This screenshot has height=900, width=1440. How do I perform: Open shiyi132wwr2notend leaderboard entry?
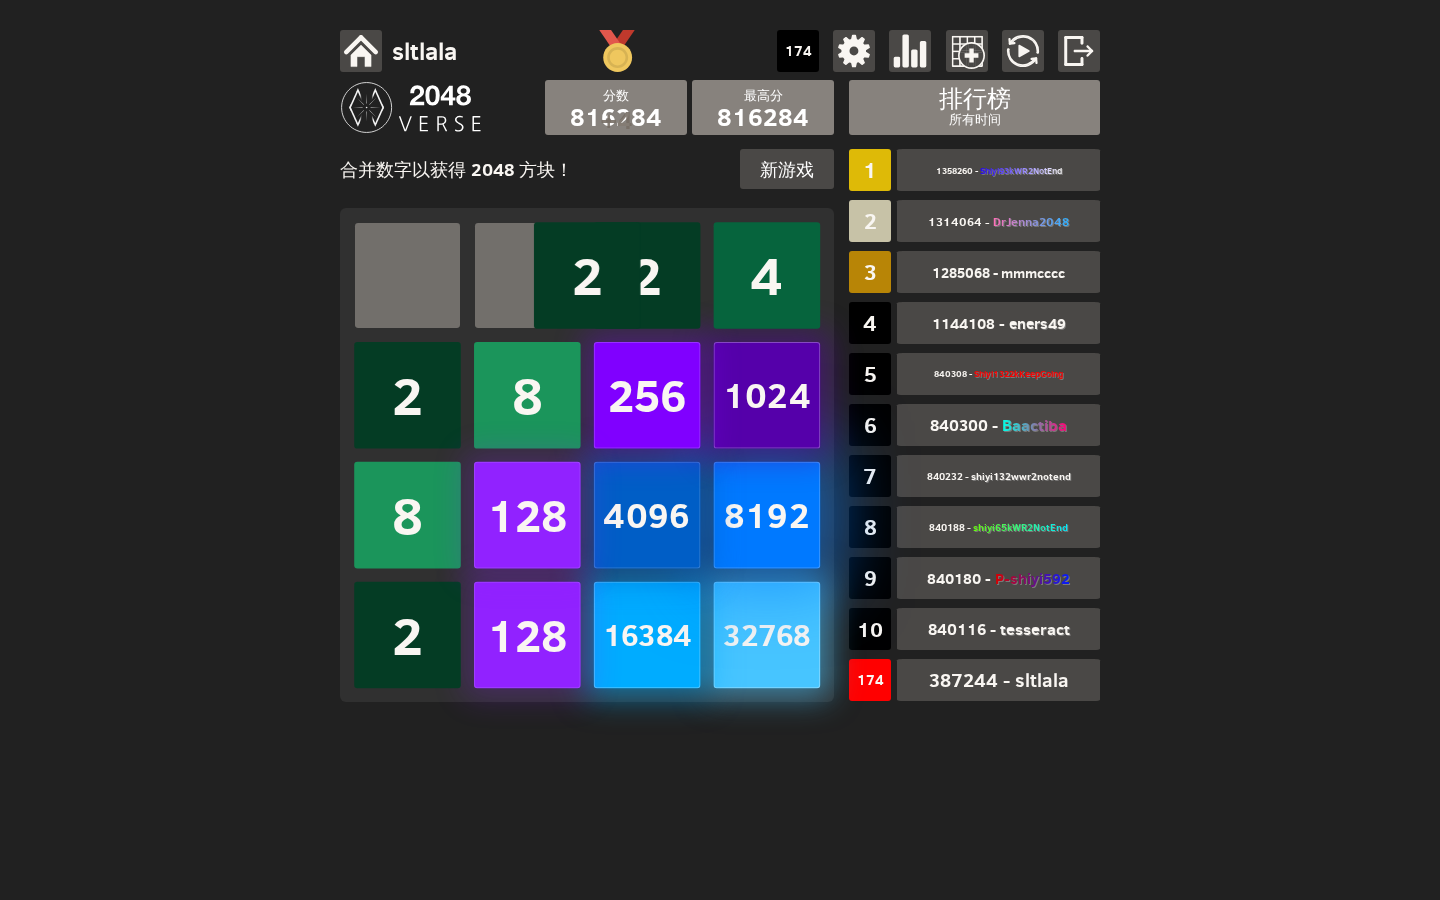[998, 476]
